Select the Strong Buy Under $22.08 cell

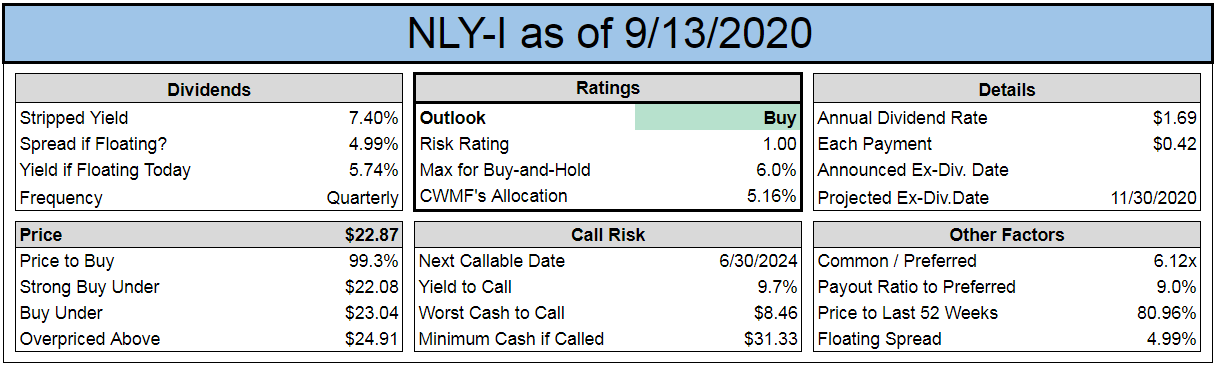coord(373,287)
